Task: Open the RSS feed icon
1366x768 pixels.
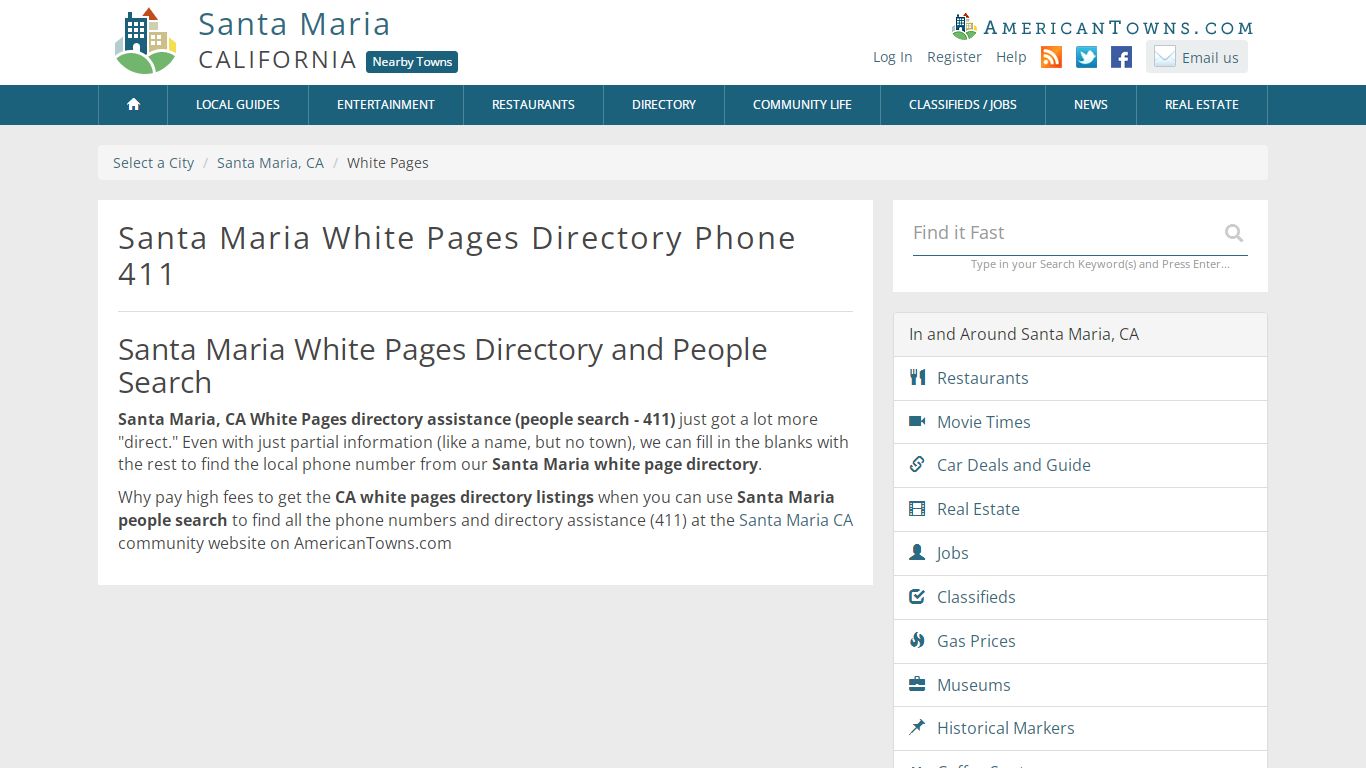Action: click(1051, 57)
